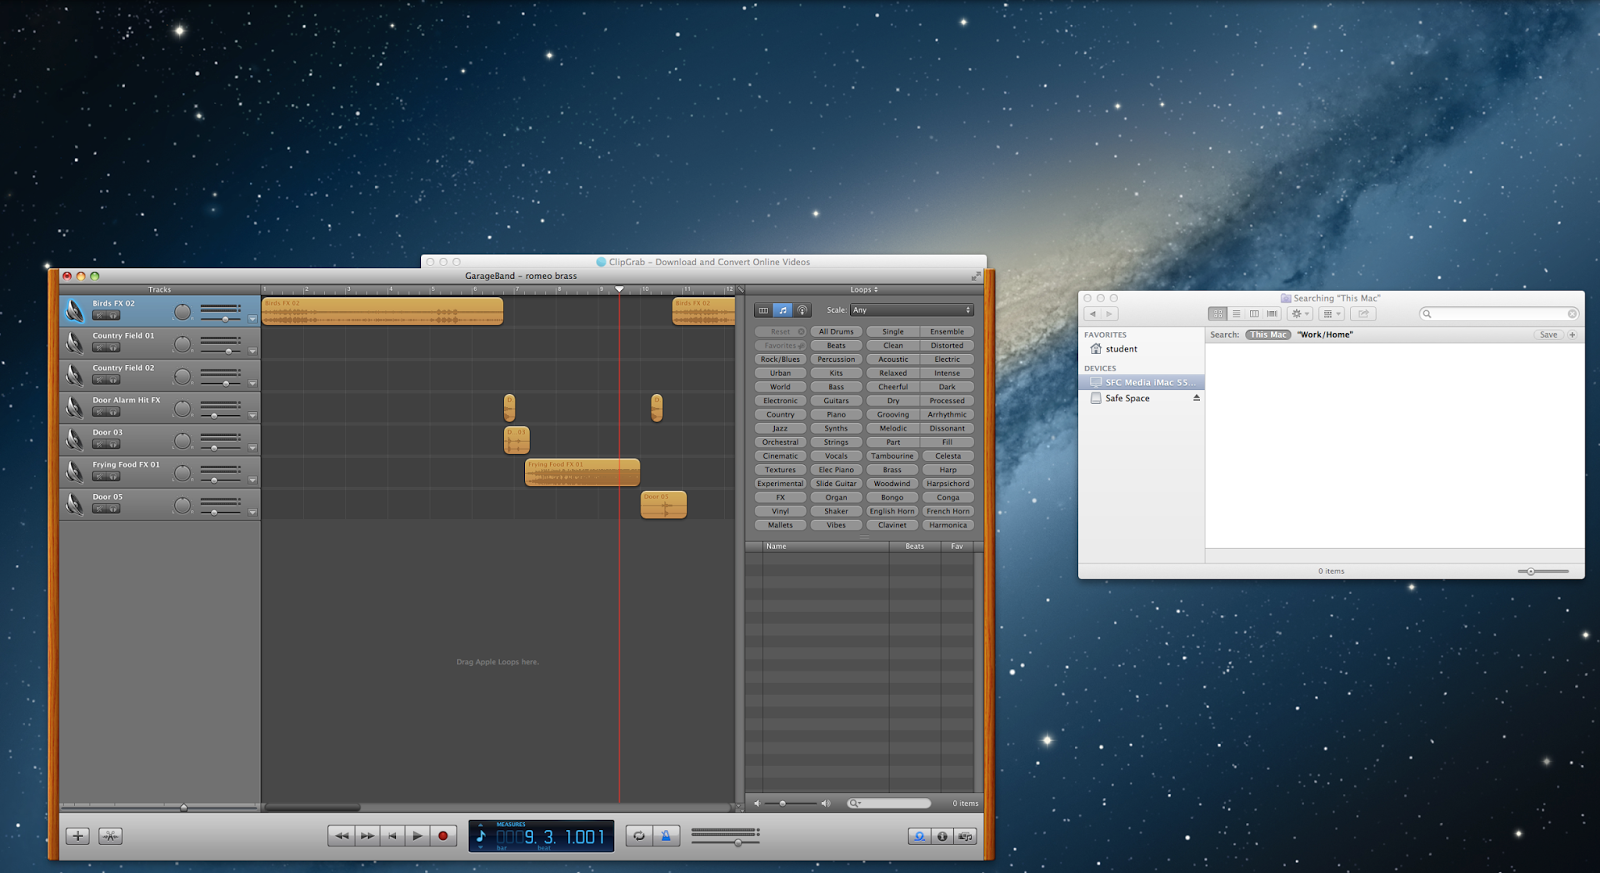Toggle the loop browser eye button
The width and height of the screenshot is (1600, 873).
[919, 836]
